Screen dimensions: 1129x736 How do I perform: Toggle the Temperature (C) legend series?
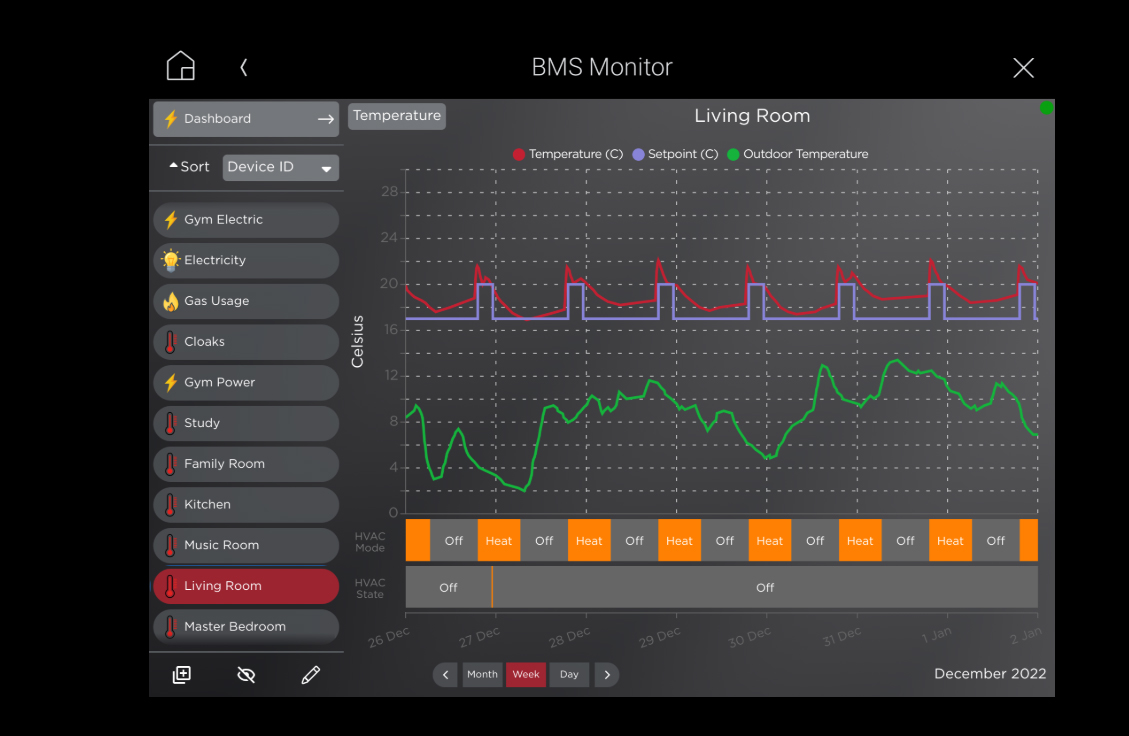point(567,154)
